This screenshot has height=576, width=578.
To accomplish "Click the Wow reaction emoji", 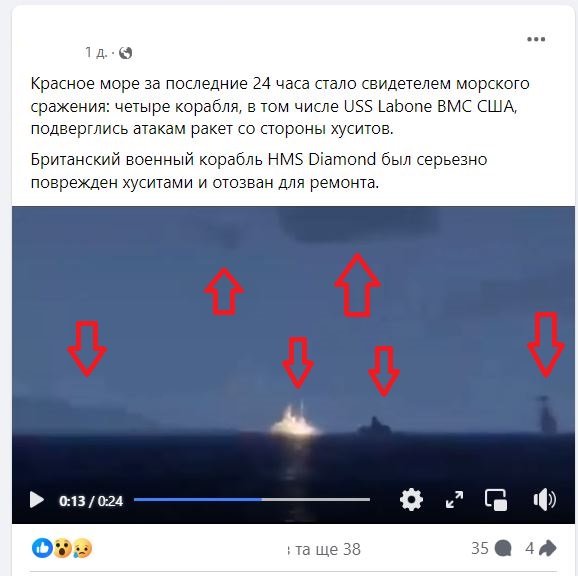I will pyautogui.click(x=63, y=548).
